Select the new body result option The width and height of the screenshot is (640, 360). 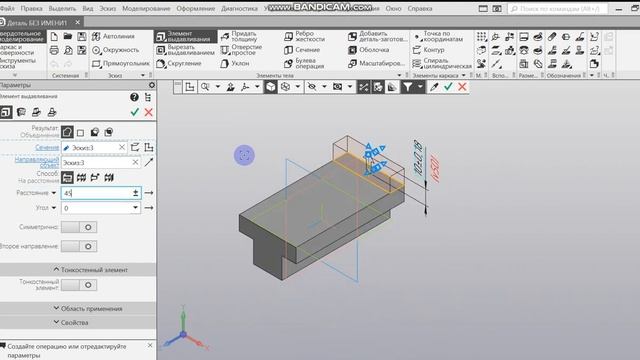tap(81, 133)
